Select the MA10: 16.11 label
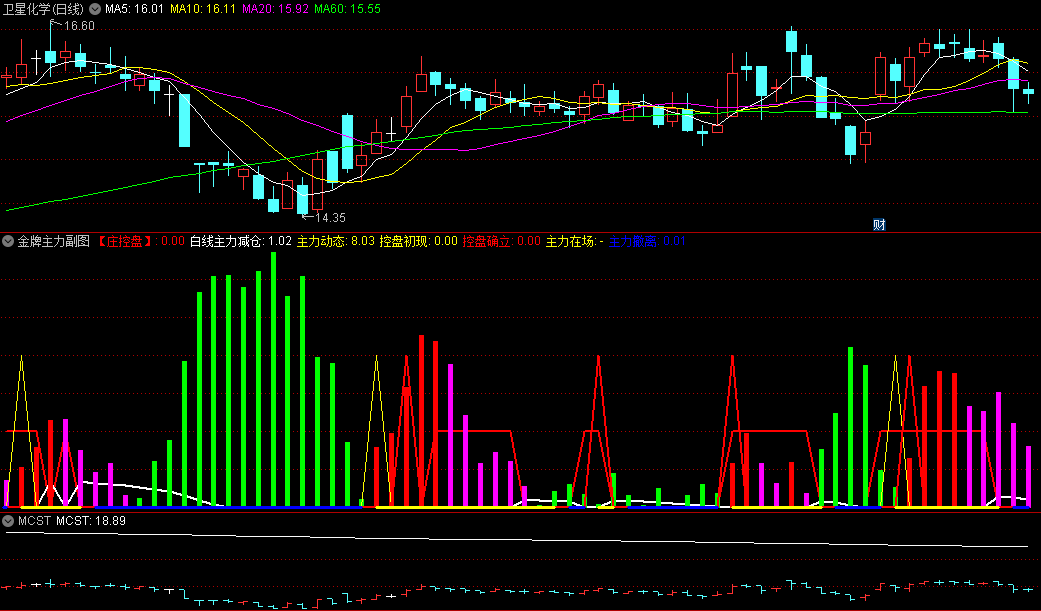 pyautogui.click(x=203, y=9)
